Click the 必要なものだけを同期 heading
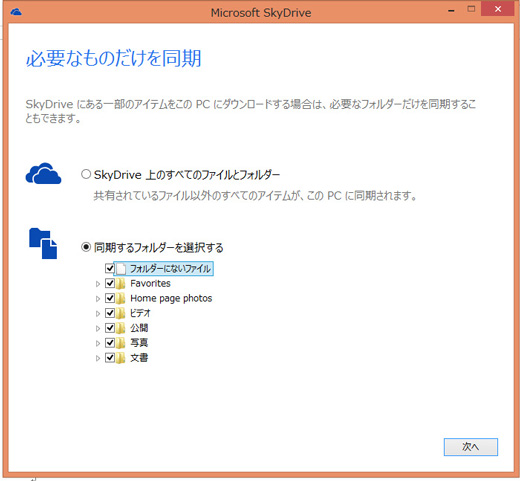The height and width of the screenshot is (481, 520). (114, 58)
